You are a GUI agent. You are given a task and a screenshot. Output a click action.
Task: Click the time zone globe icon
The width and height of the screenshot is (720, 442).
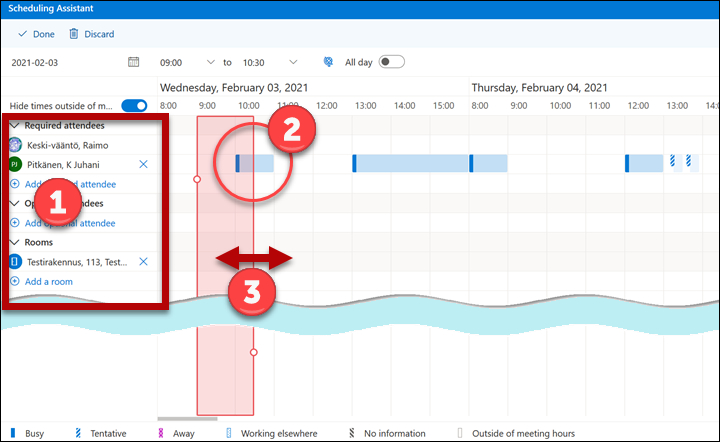click(328, 62)
